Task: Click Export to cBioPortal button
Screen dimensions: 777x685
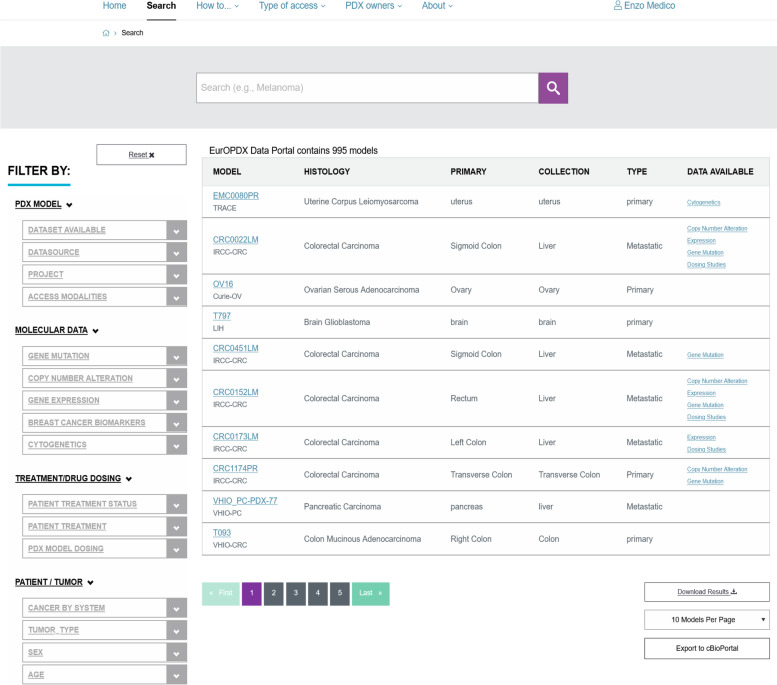Action: tap(707, 648)
